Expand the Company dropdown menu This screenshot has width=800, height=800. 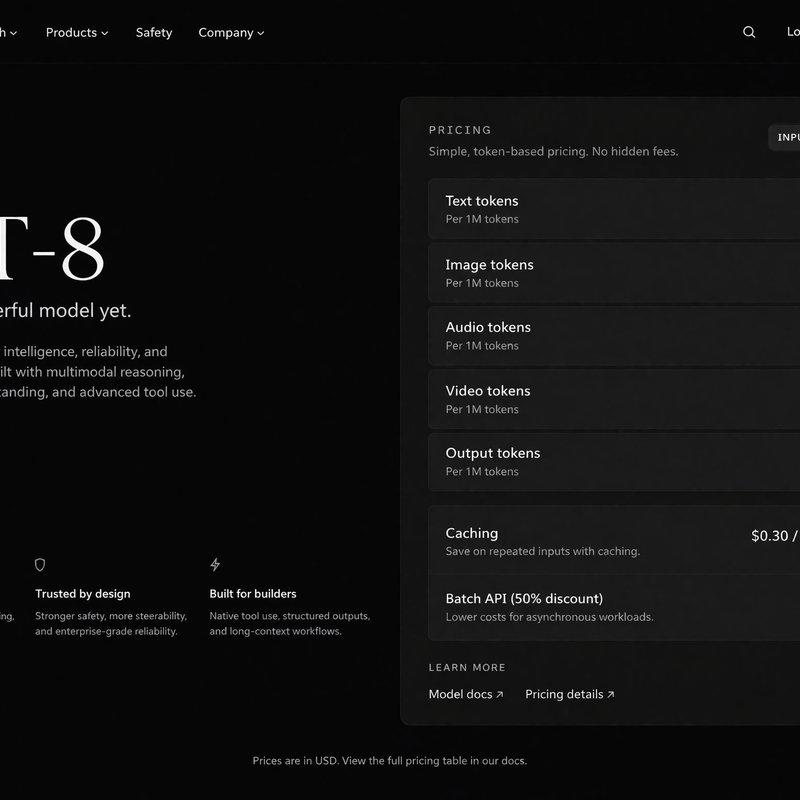tap(231, 33)
